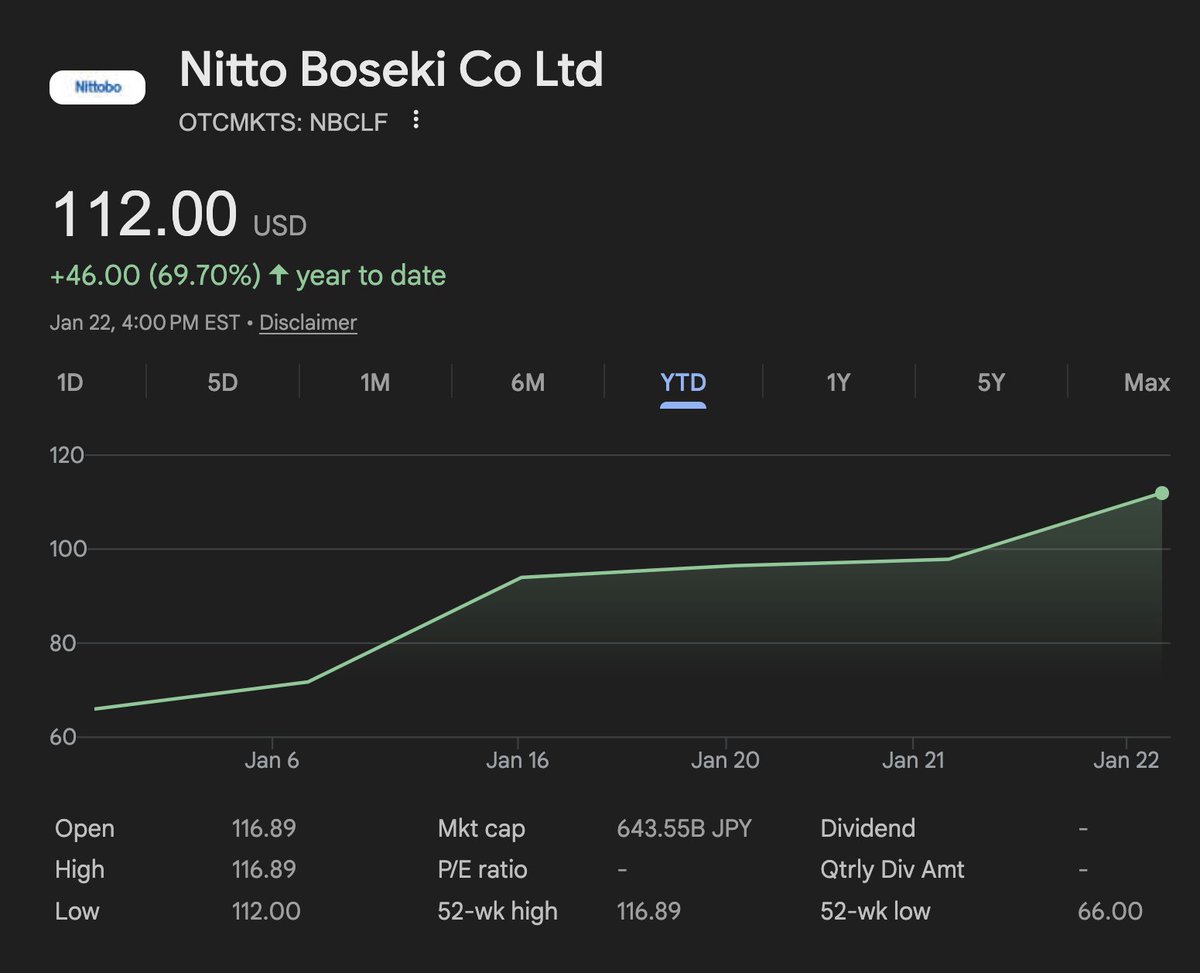The width and height of the screenshot is (1200, 973).
Task: Click the Jan 21 axis label
Action: [x=913, y=761]
